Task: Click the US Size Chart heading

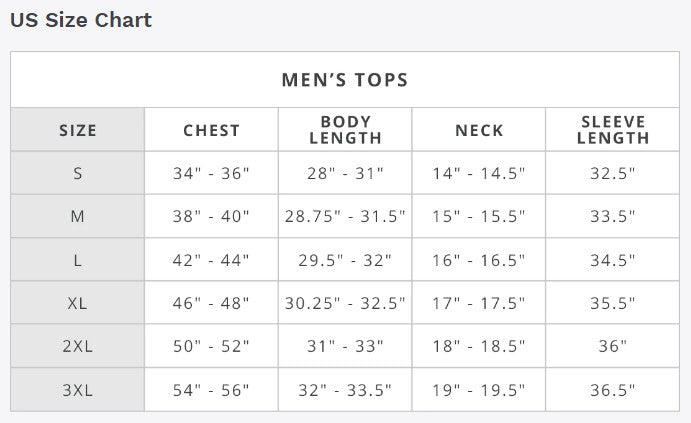Action: click(81, 20)
